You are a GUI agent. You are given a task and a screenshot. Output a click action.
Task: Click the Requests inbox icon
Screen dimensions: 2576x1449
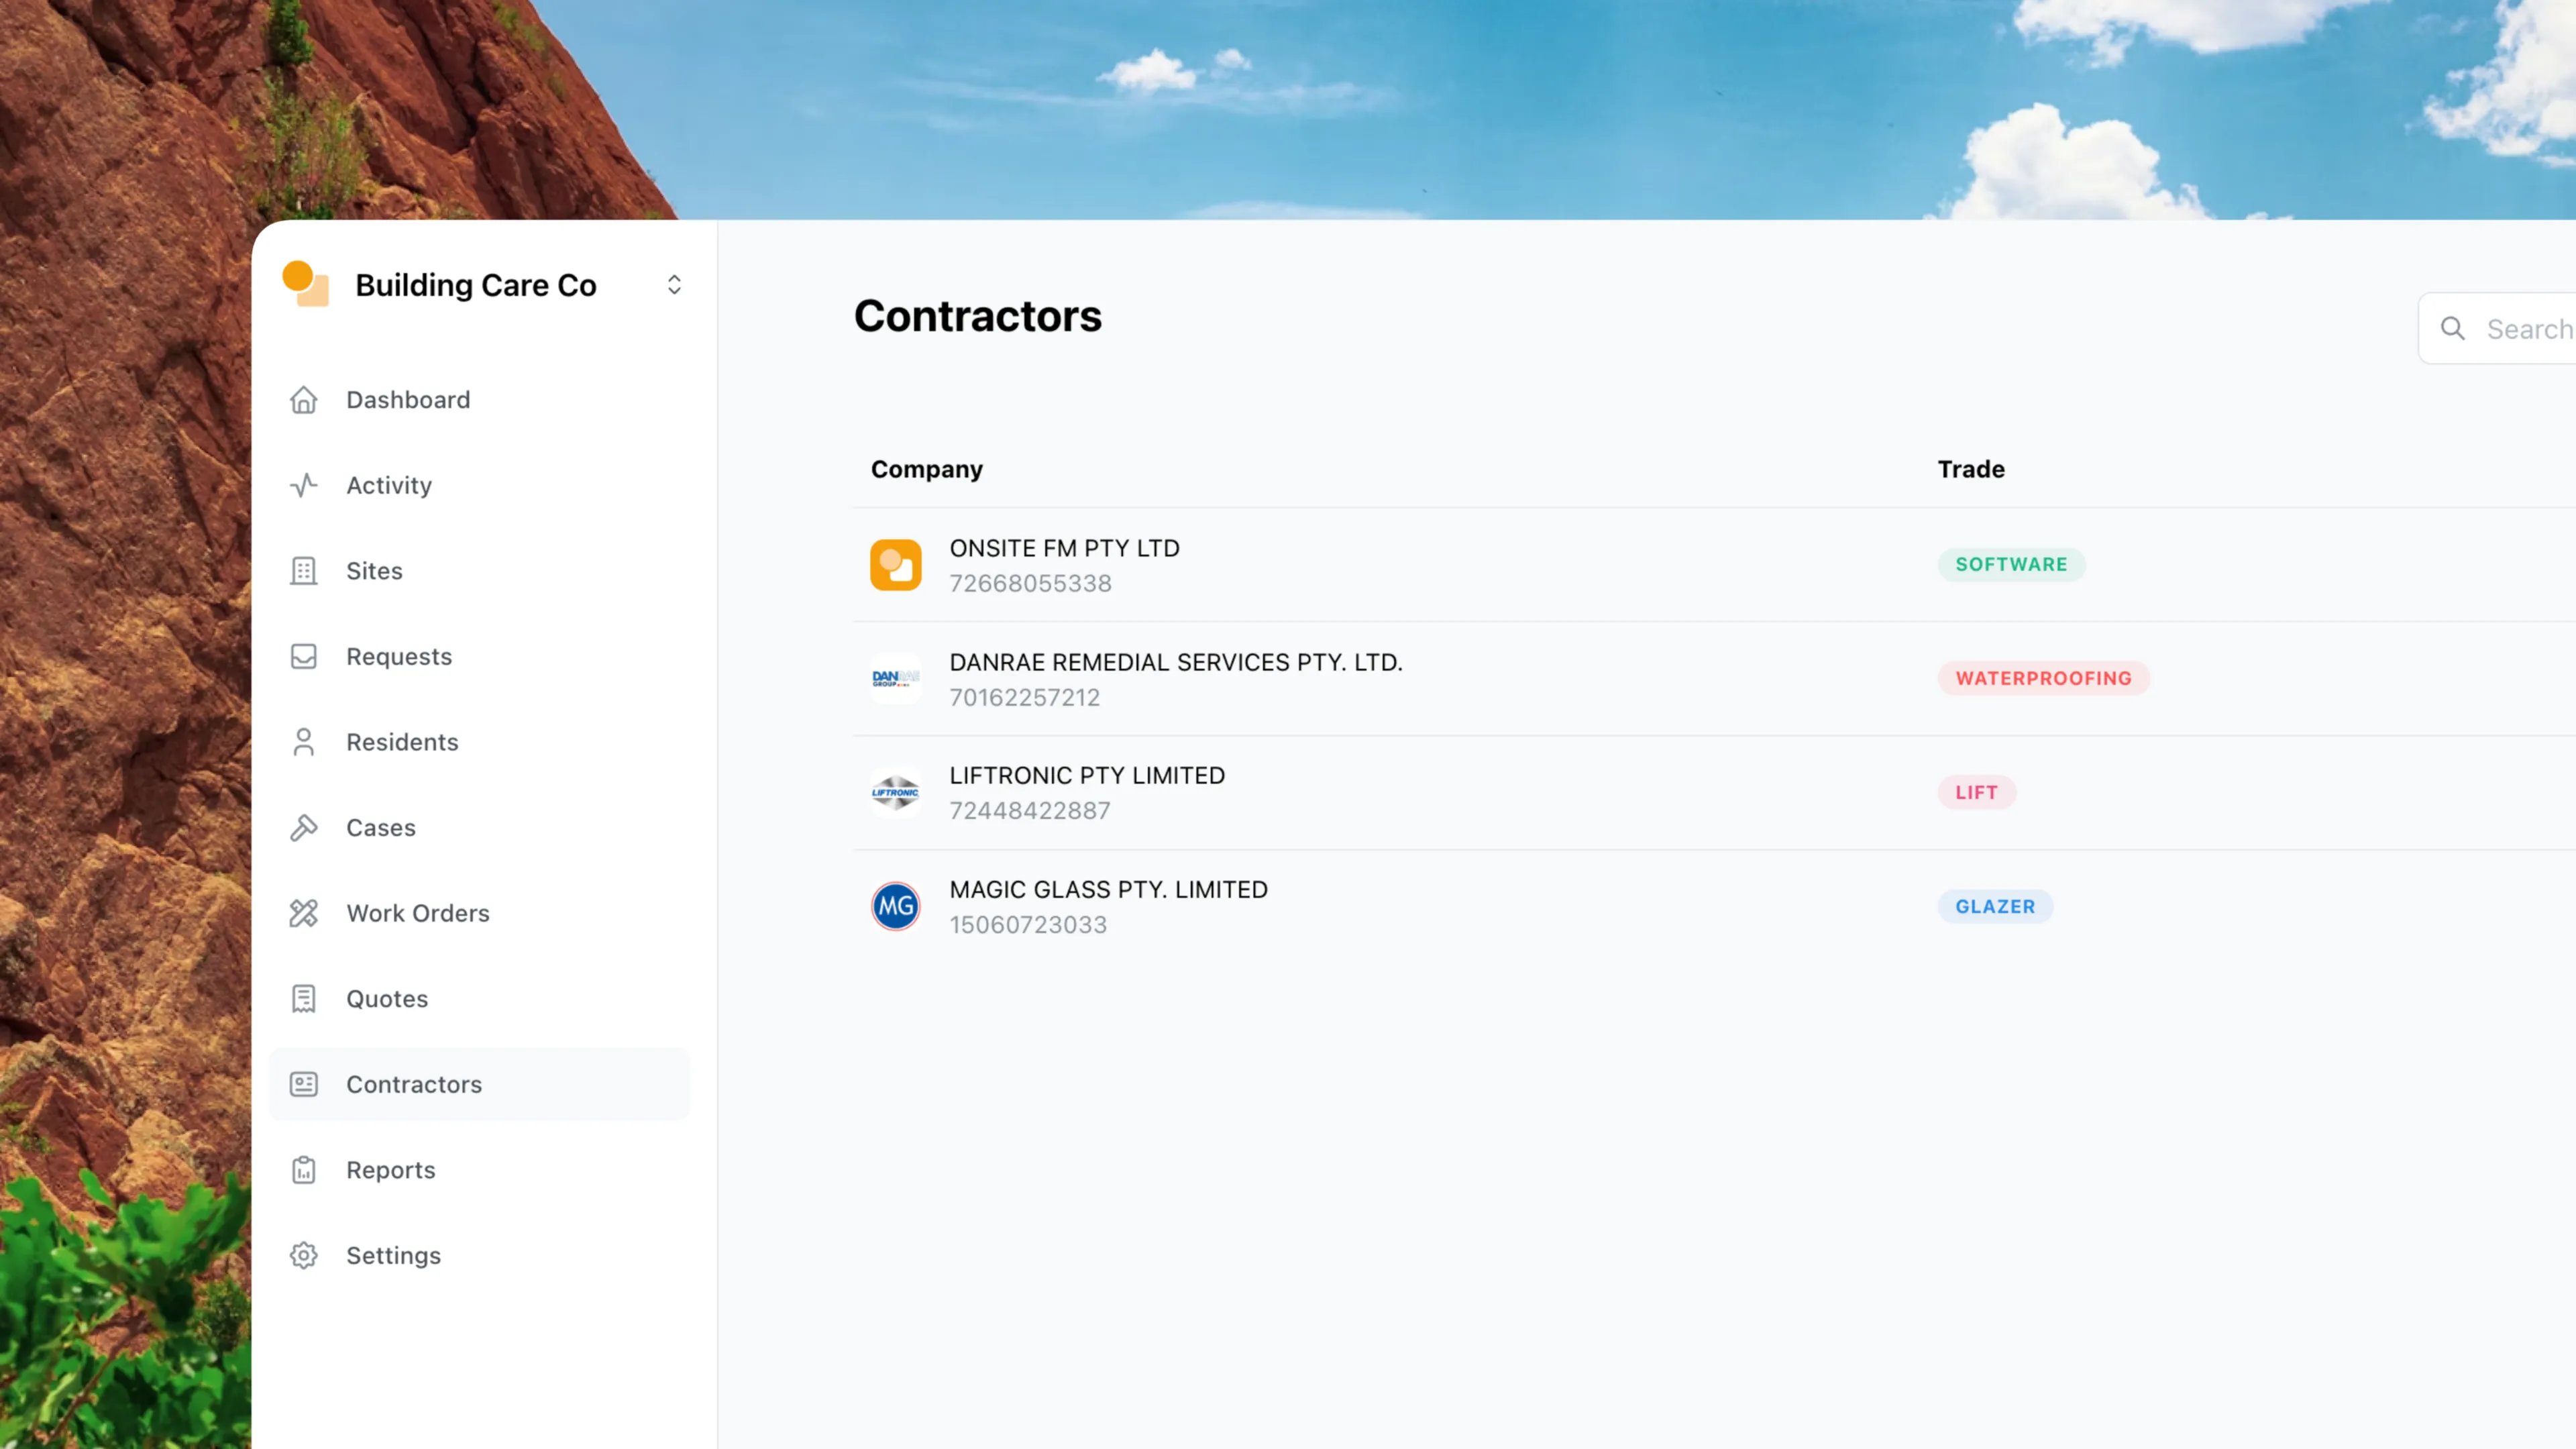pyautogui.click(x=303, y=656)
